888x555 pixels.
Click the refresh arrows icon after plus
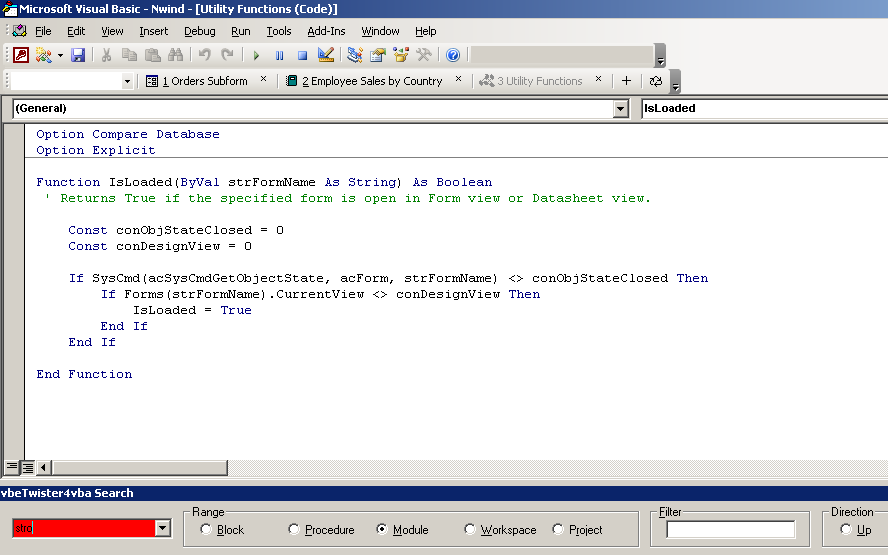656,81
